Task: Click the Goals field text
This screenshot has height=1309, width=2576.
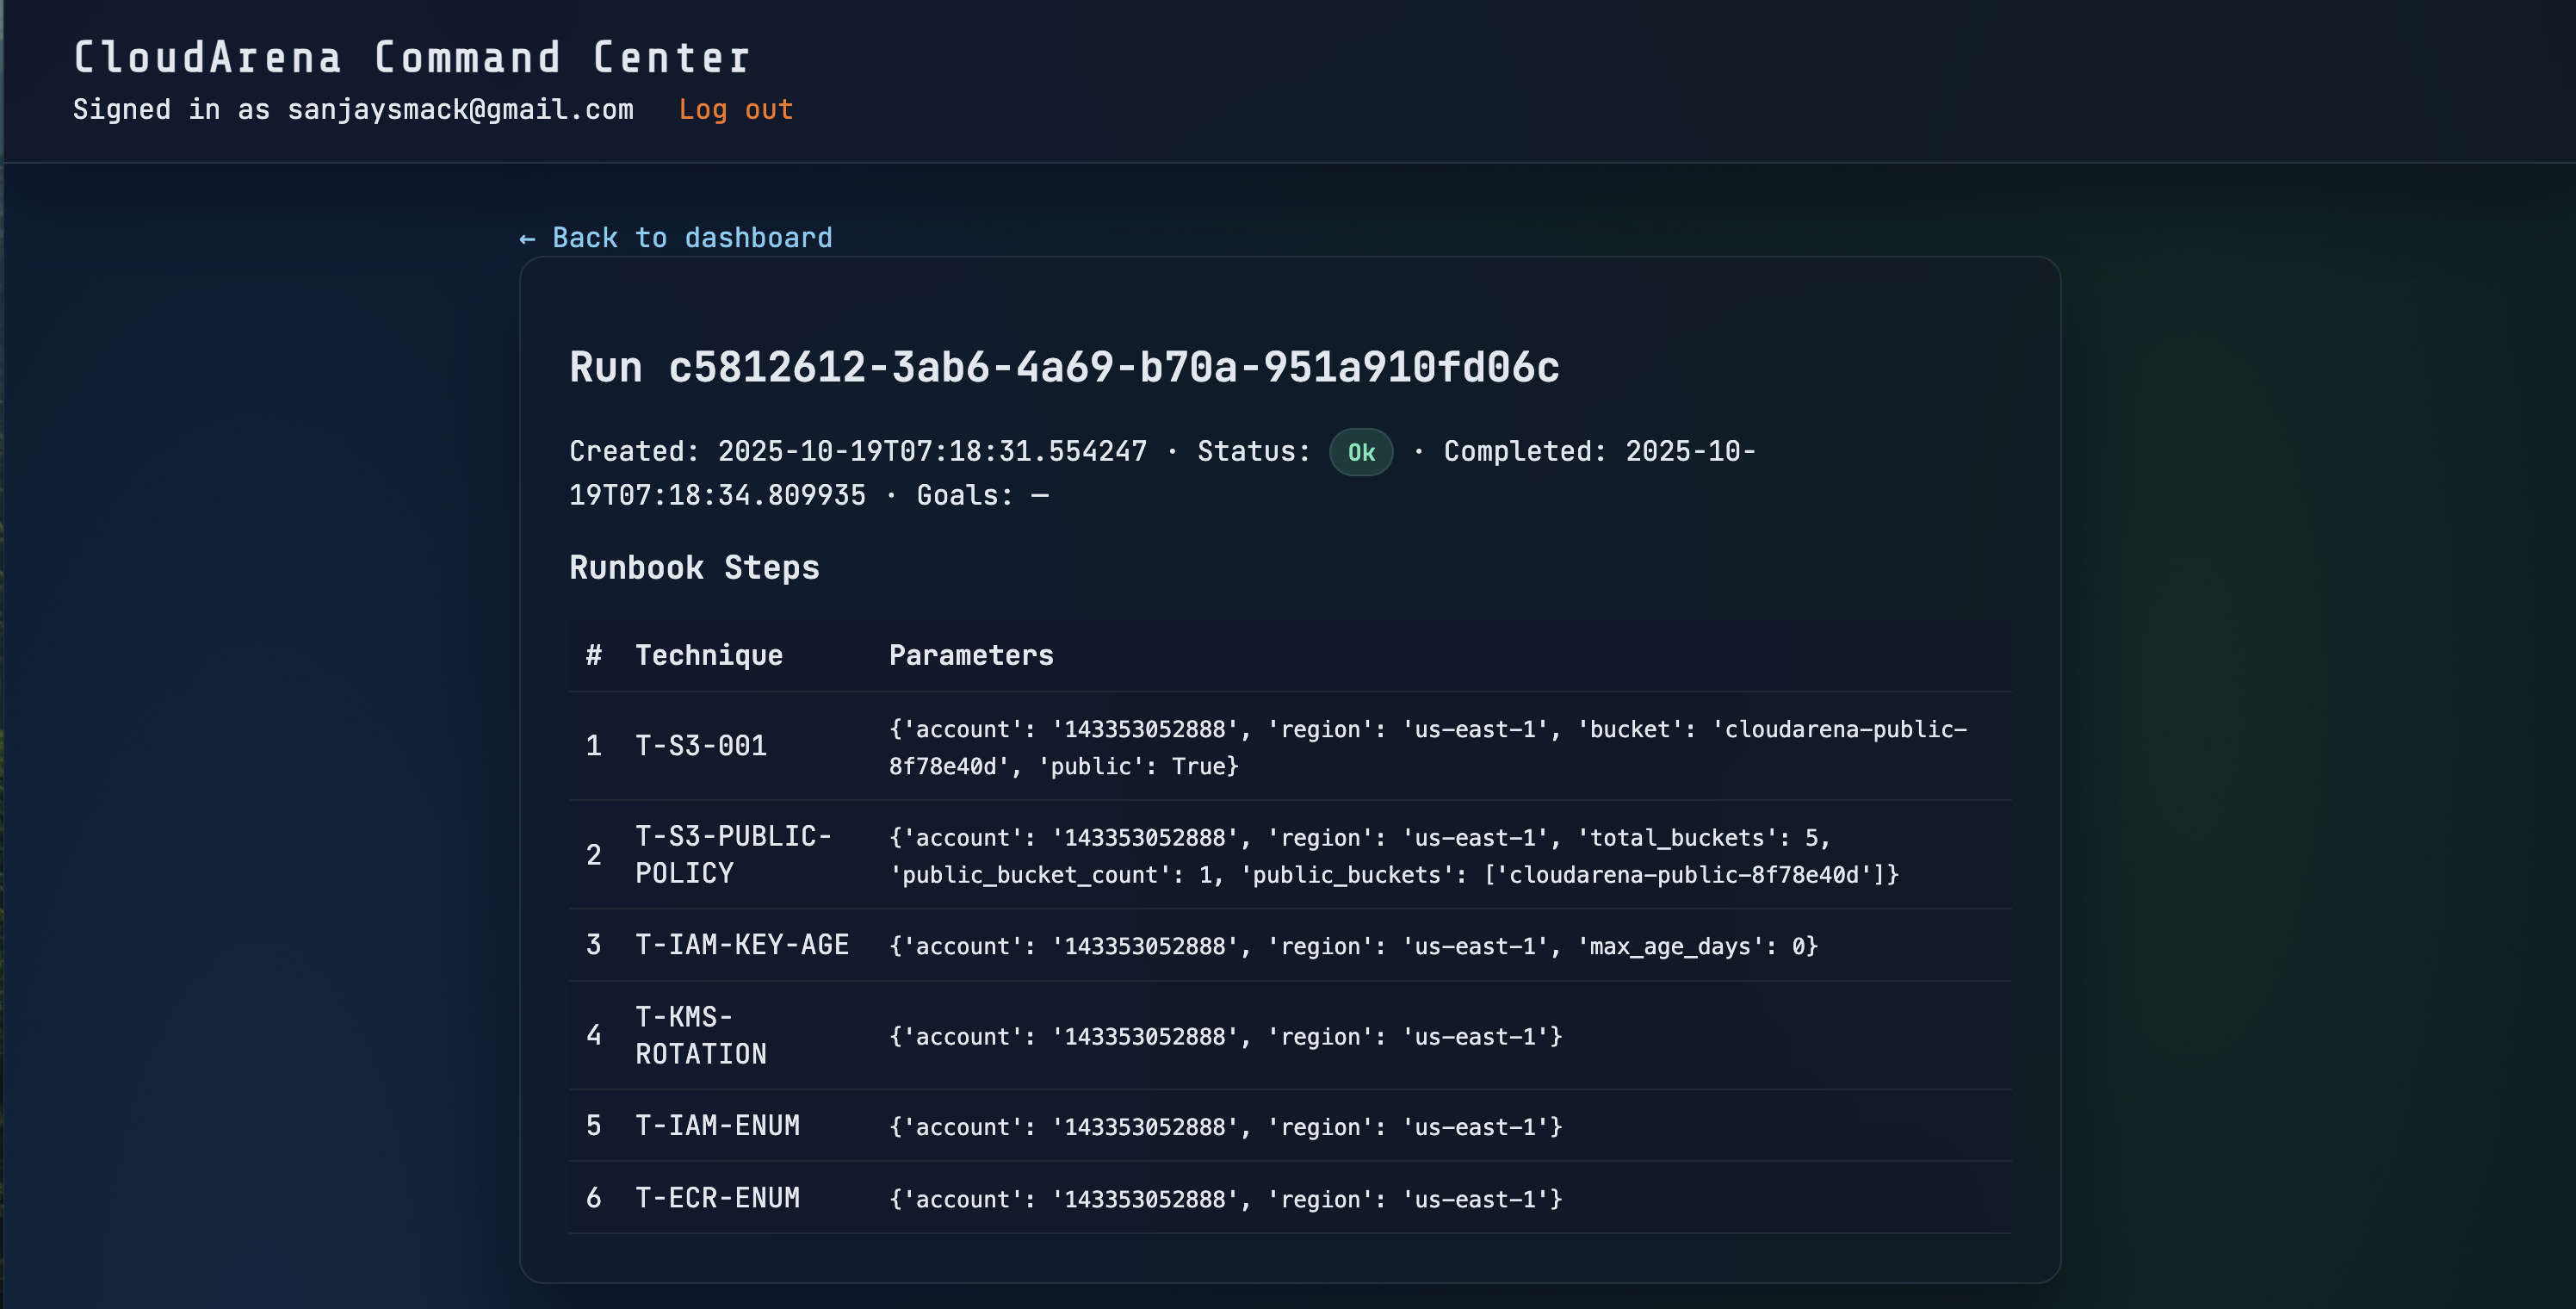Action: 982,496
